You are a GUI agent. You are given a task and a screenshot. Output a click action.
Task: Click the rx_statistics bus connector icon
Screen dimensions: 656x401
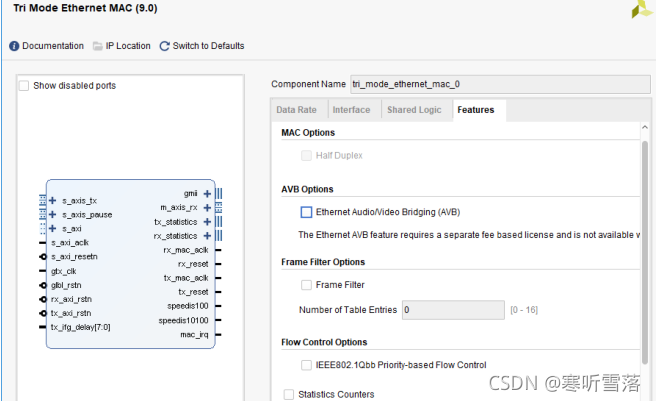coord(218,236)
